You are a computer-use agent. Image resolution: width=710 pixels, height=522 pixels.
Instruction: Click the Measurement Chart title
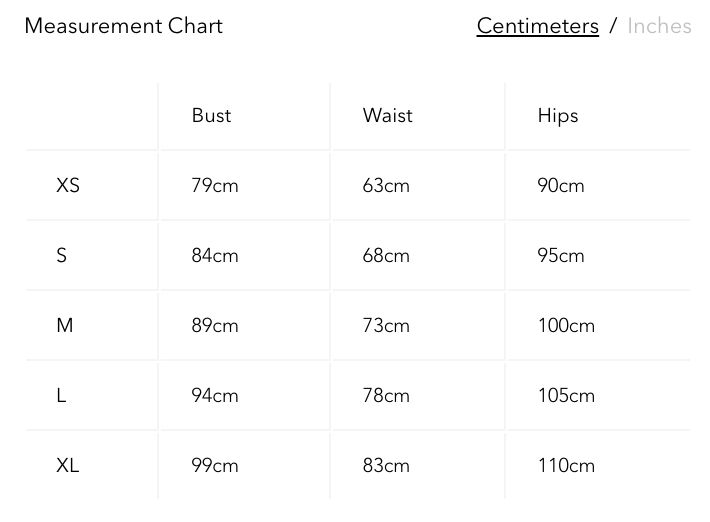tap(123, 26)
